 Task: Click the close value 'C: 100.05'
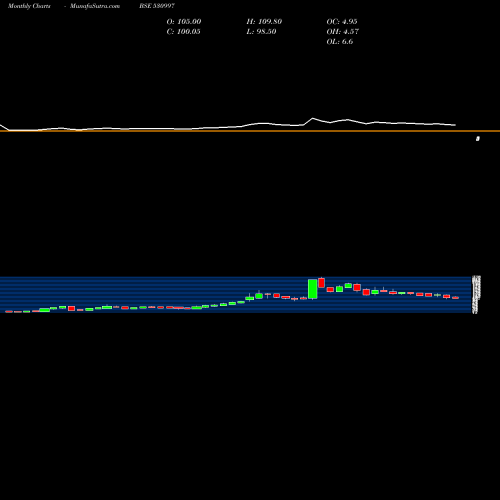[x=183, y=32]
